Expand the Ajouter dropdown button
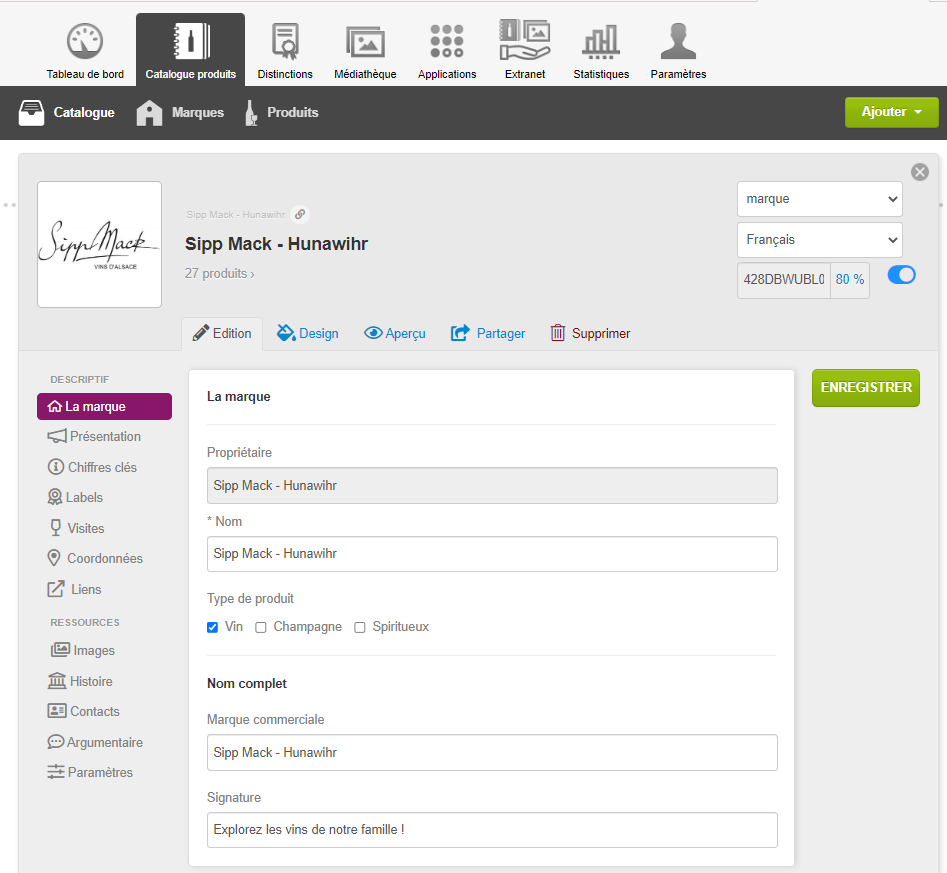The image size is (947, 873). 891,112
